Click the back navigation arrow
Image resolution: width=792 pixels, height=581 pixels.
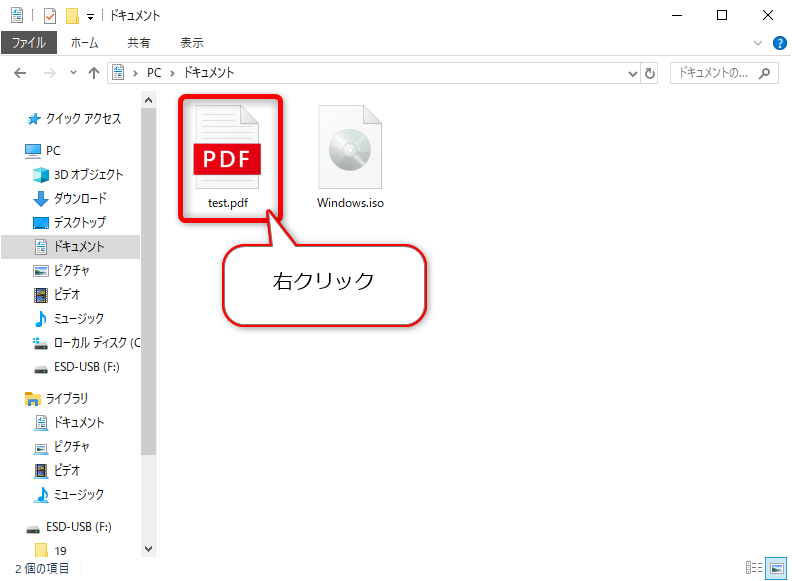point(21,73)
